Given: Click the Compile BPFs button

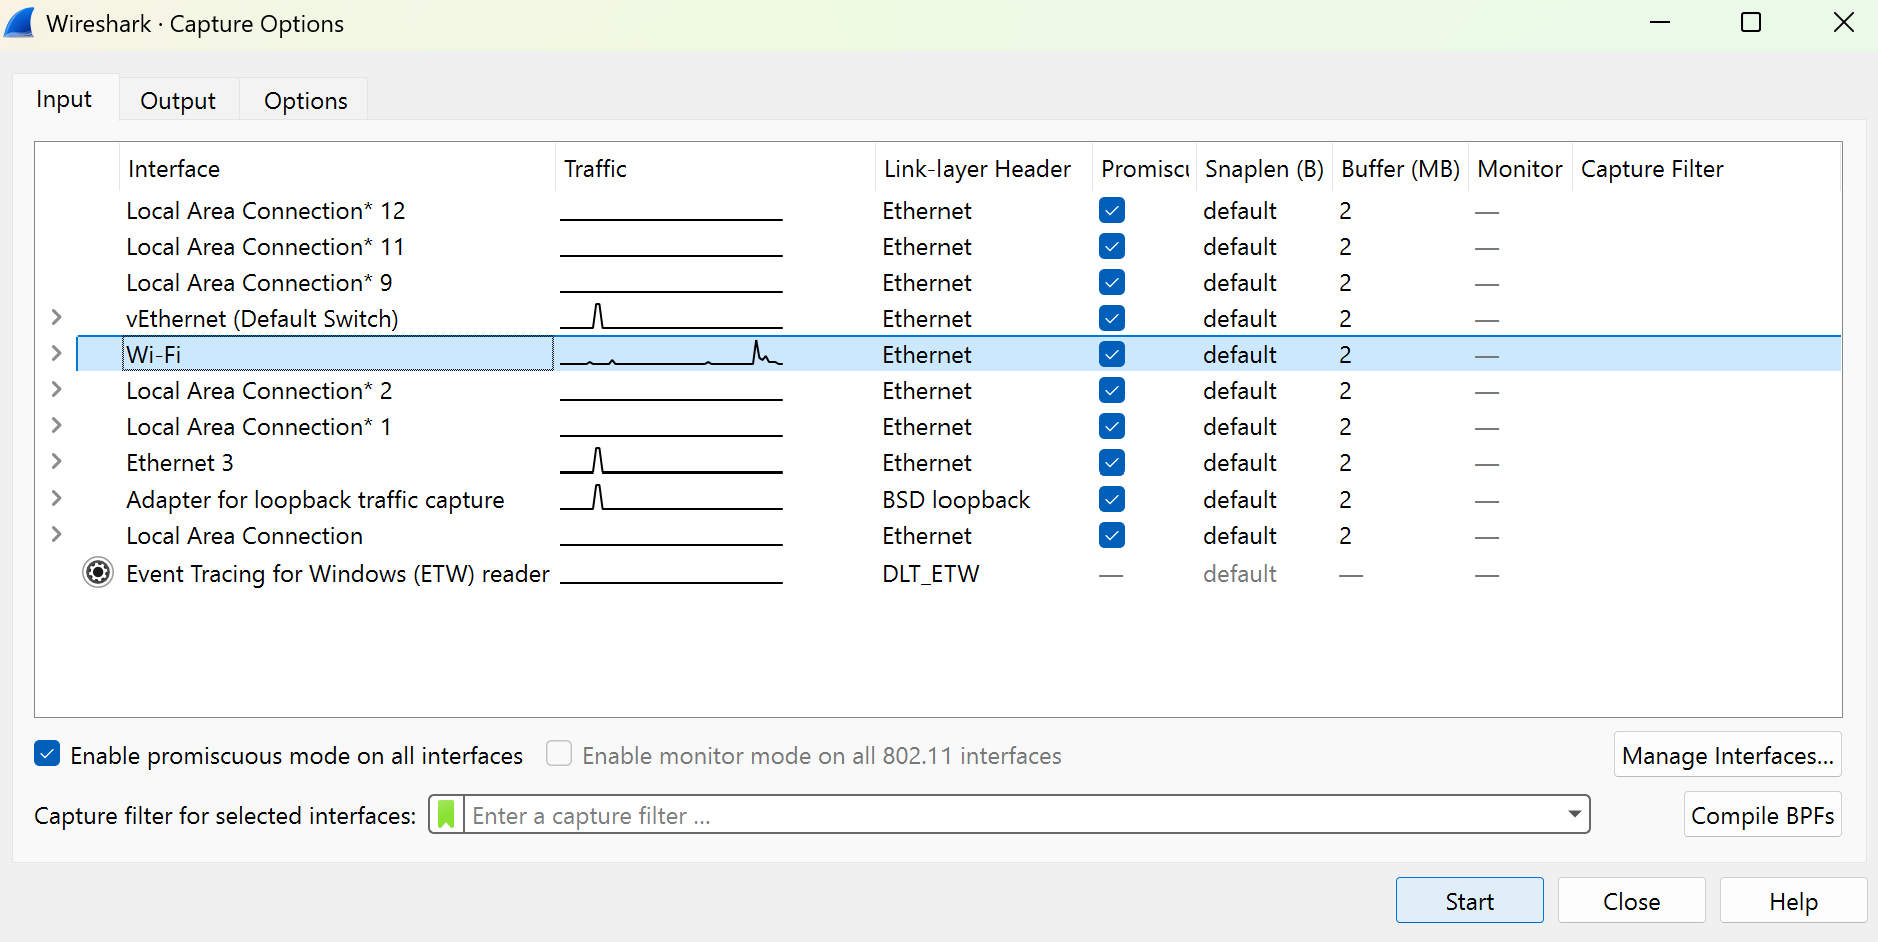Looking at the screenshot, I should click(1761, 814).
